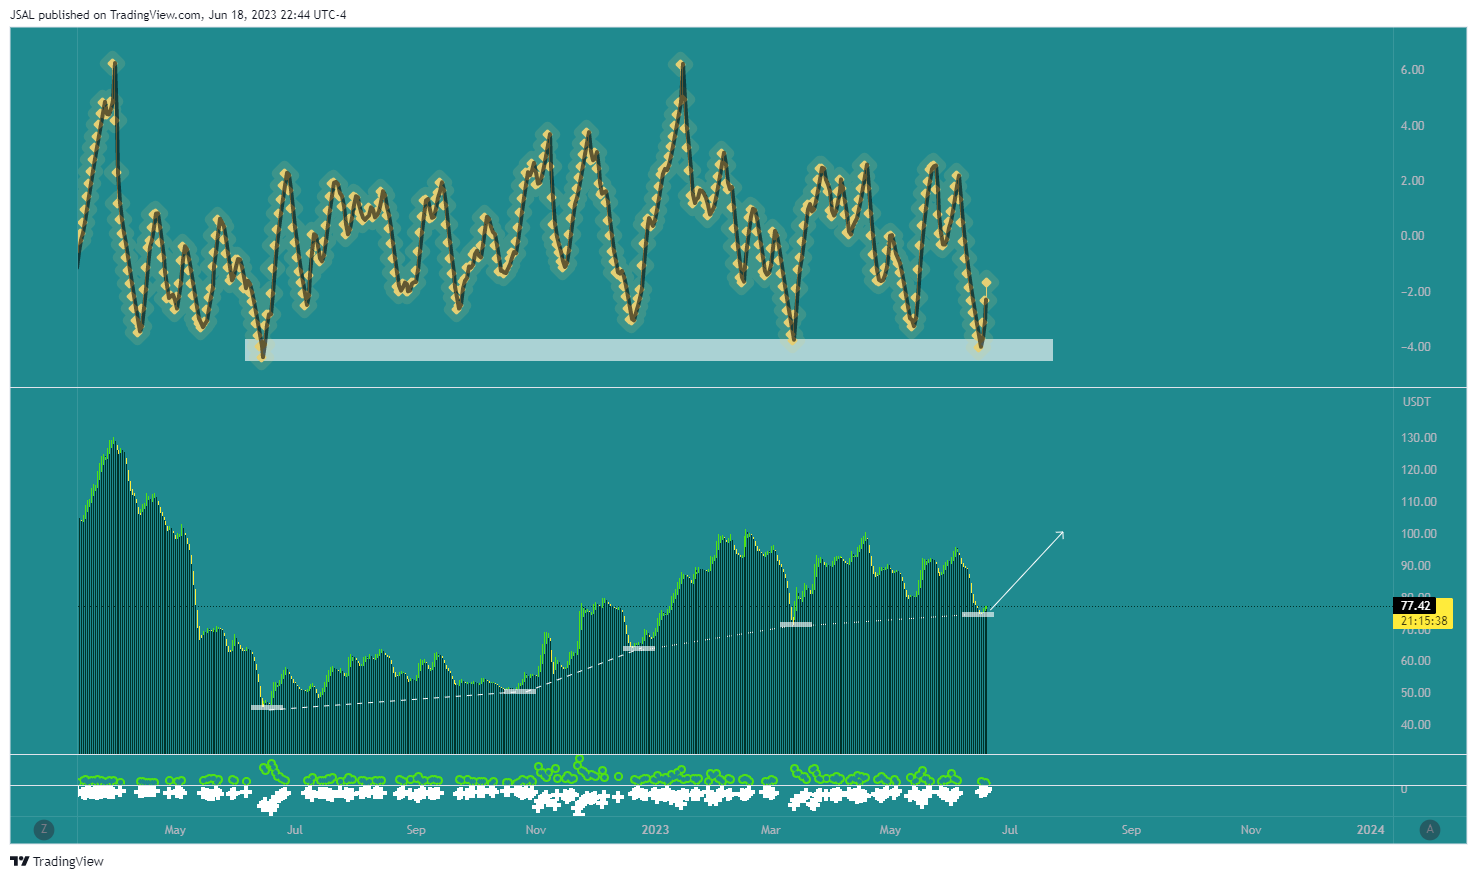Click the 120.00 price axis label
Screen dimensions: 1477x879
(x=1418, y=470)
